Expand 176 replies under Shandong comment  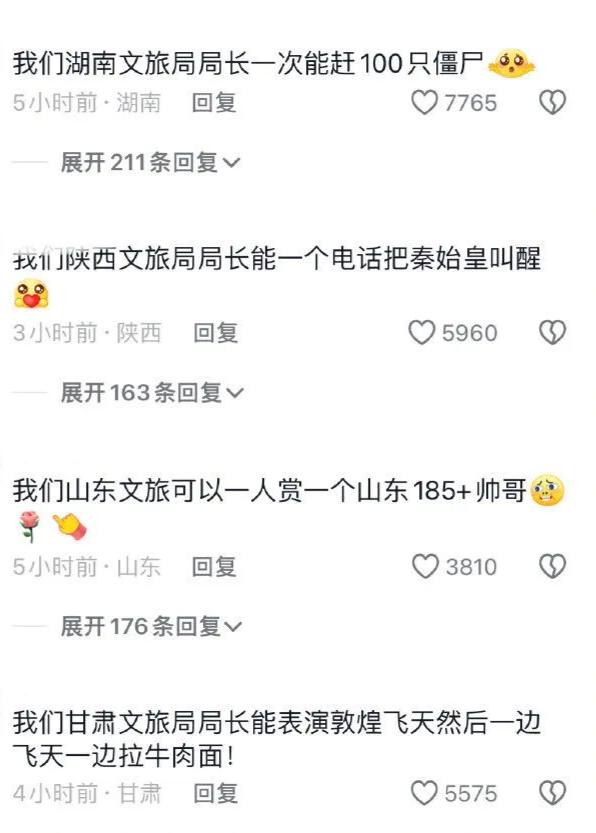(x=151, y=626)
